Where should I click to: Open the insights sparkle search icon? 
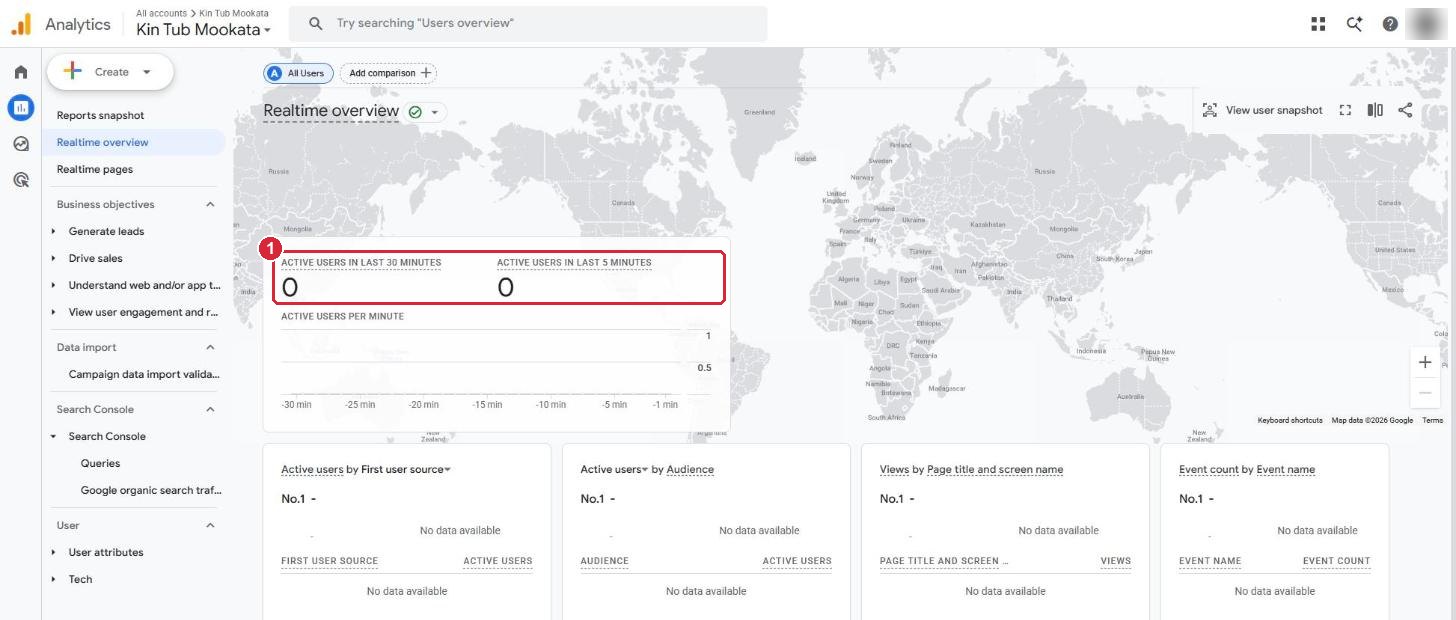pos(1354,24)
